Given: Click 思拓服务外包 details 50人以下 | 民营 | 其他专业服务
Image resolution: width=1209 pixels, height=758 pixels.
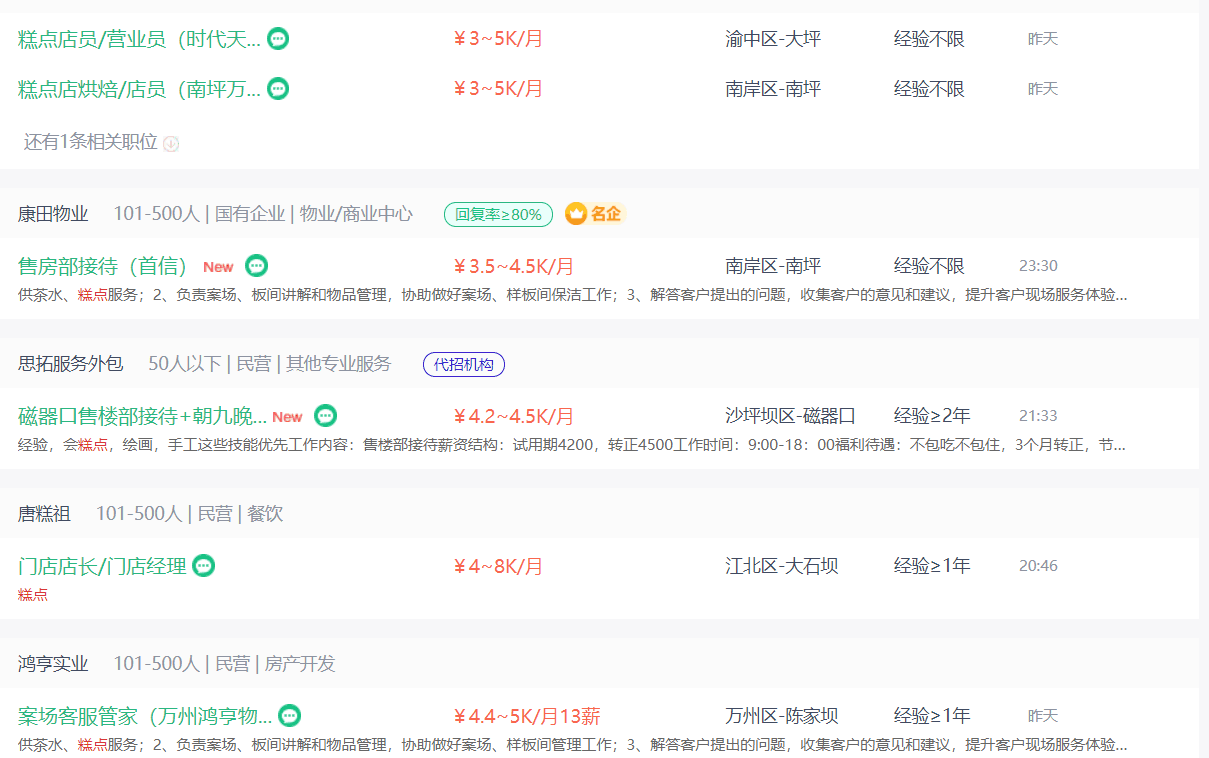Looking at the screenshot, I should pos(270,364).
